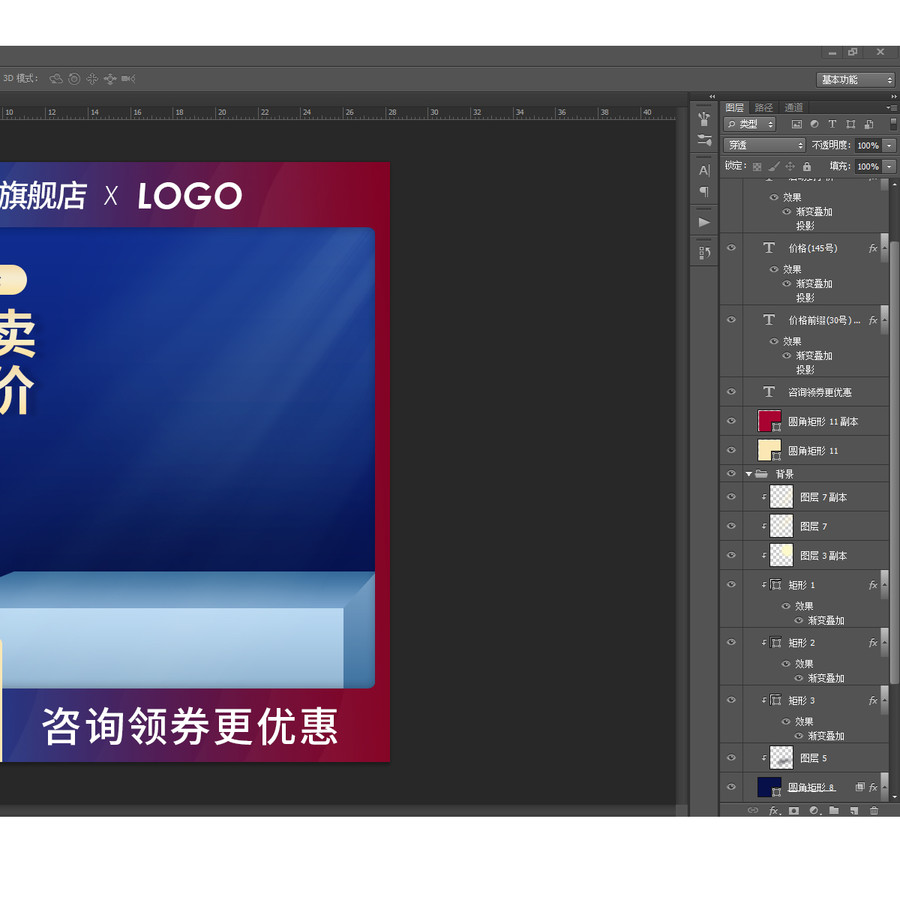Filter layers by type layers icon

(x=832, y=124)
